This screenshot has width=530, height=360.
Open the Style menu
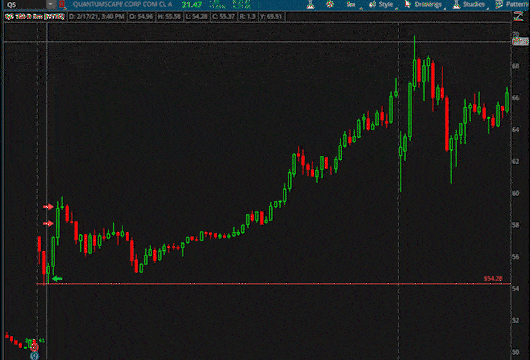[382, 4]
